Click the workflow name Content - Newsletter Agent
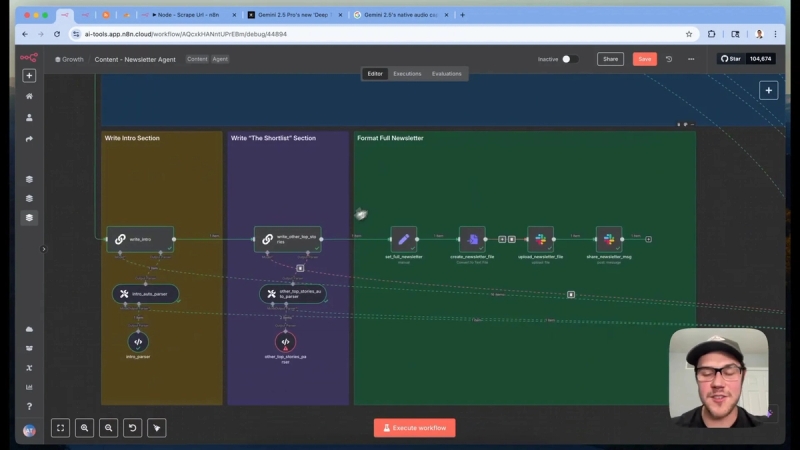 (x=135, y=59)
